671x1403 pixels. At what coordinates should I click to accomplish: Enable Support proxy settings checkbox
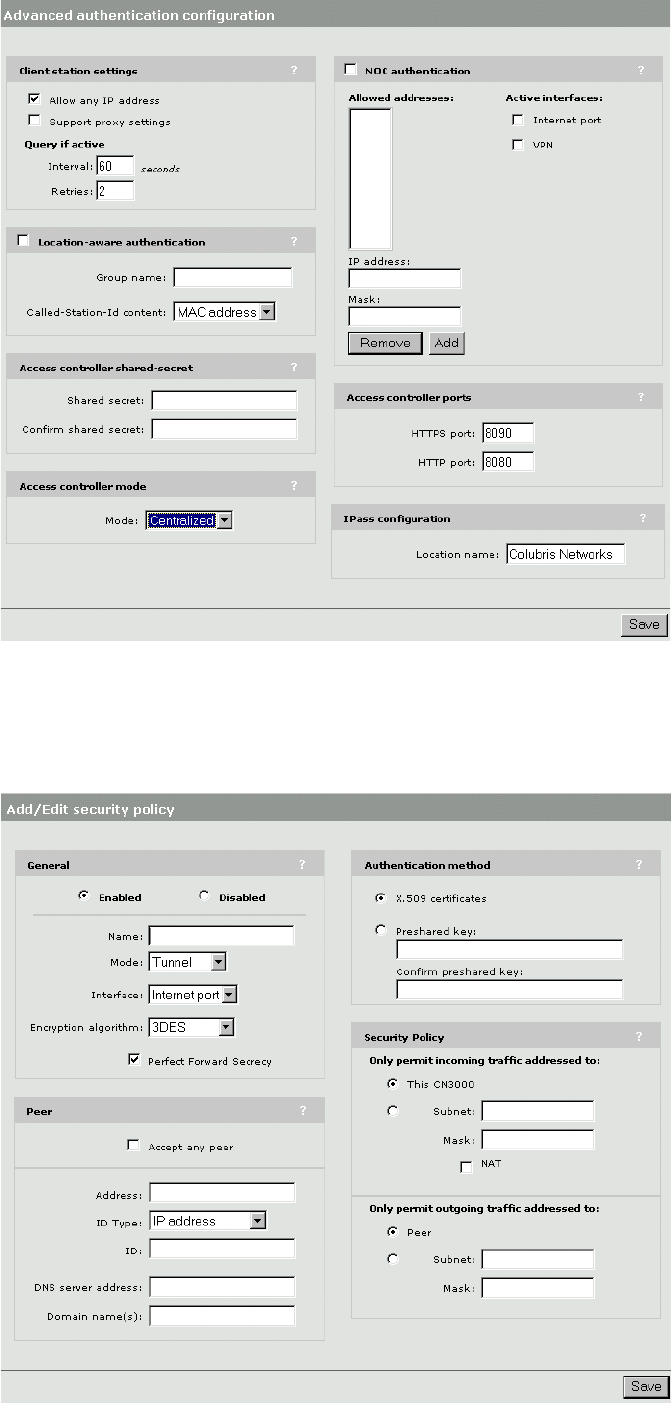[x=35, y=122]
